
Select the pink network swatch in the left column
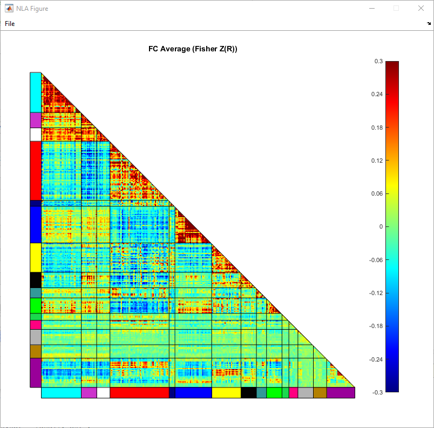click(36, 325)
